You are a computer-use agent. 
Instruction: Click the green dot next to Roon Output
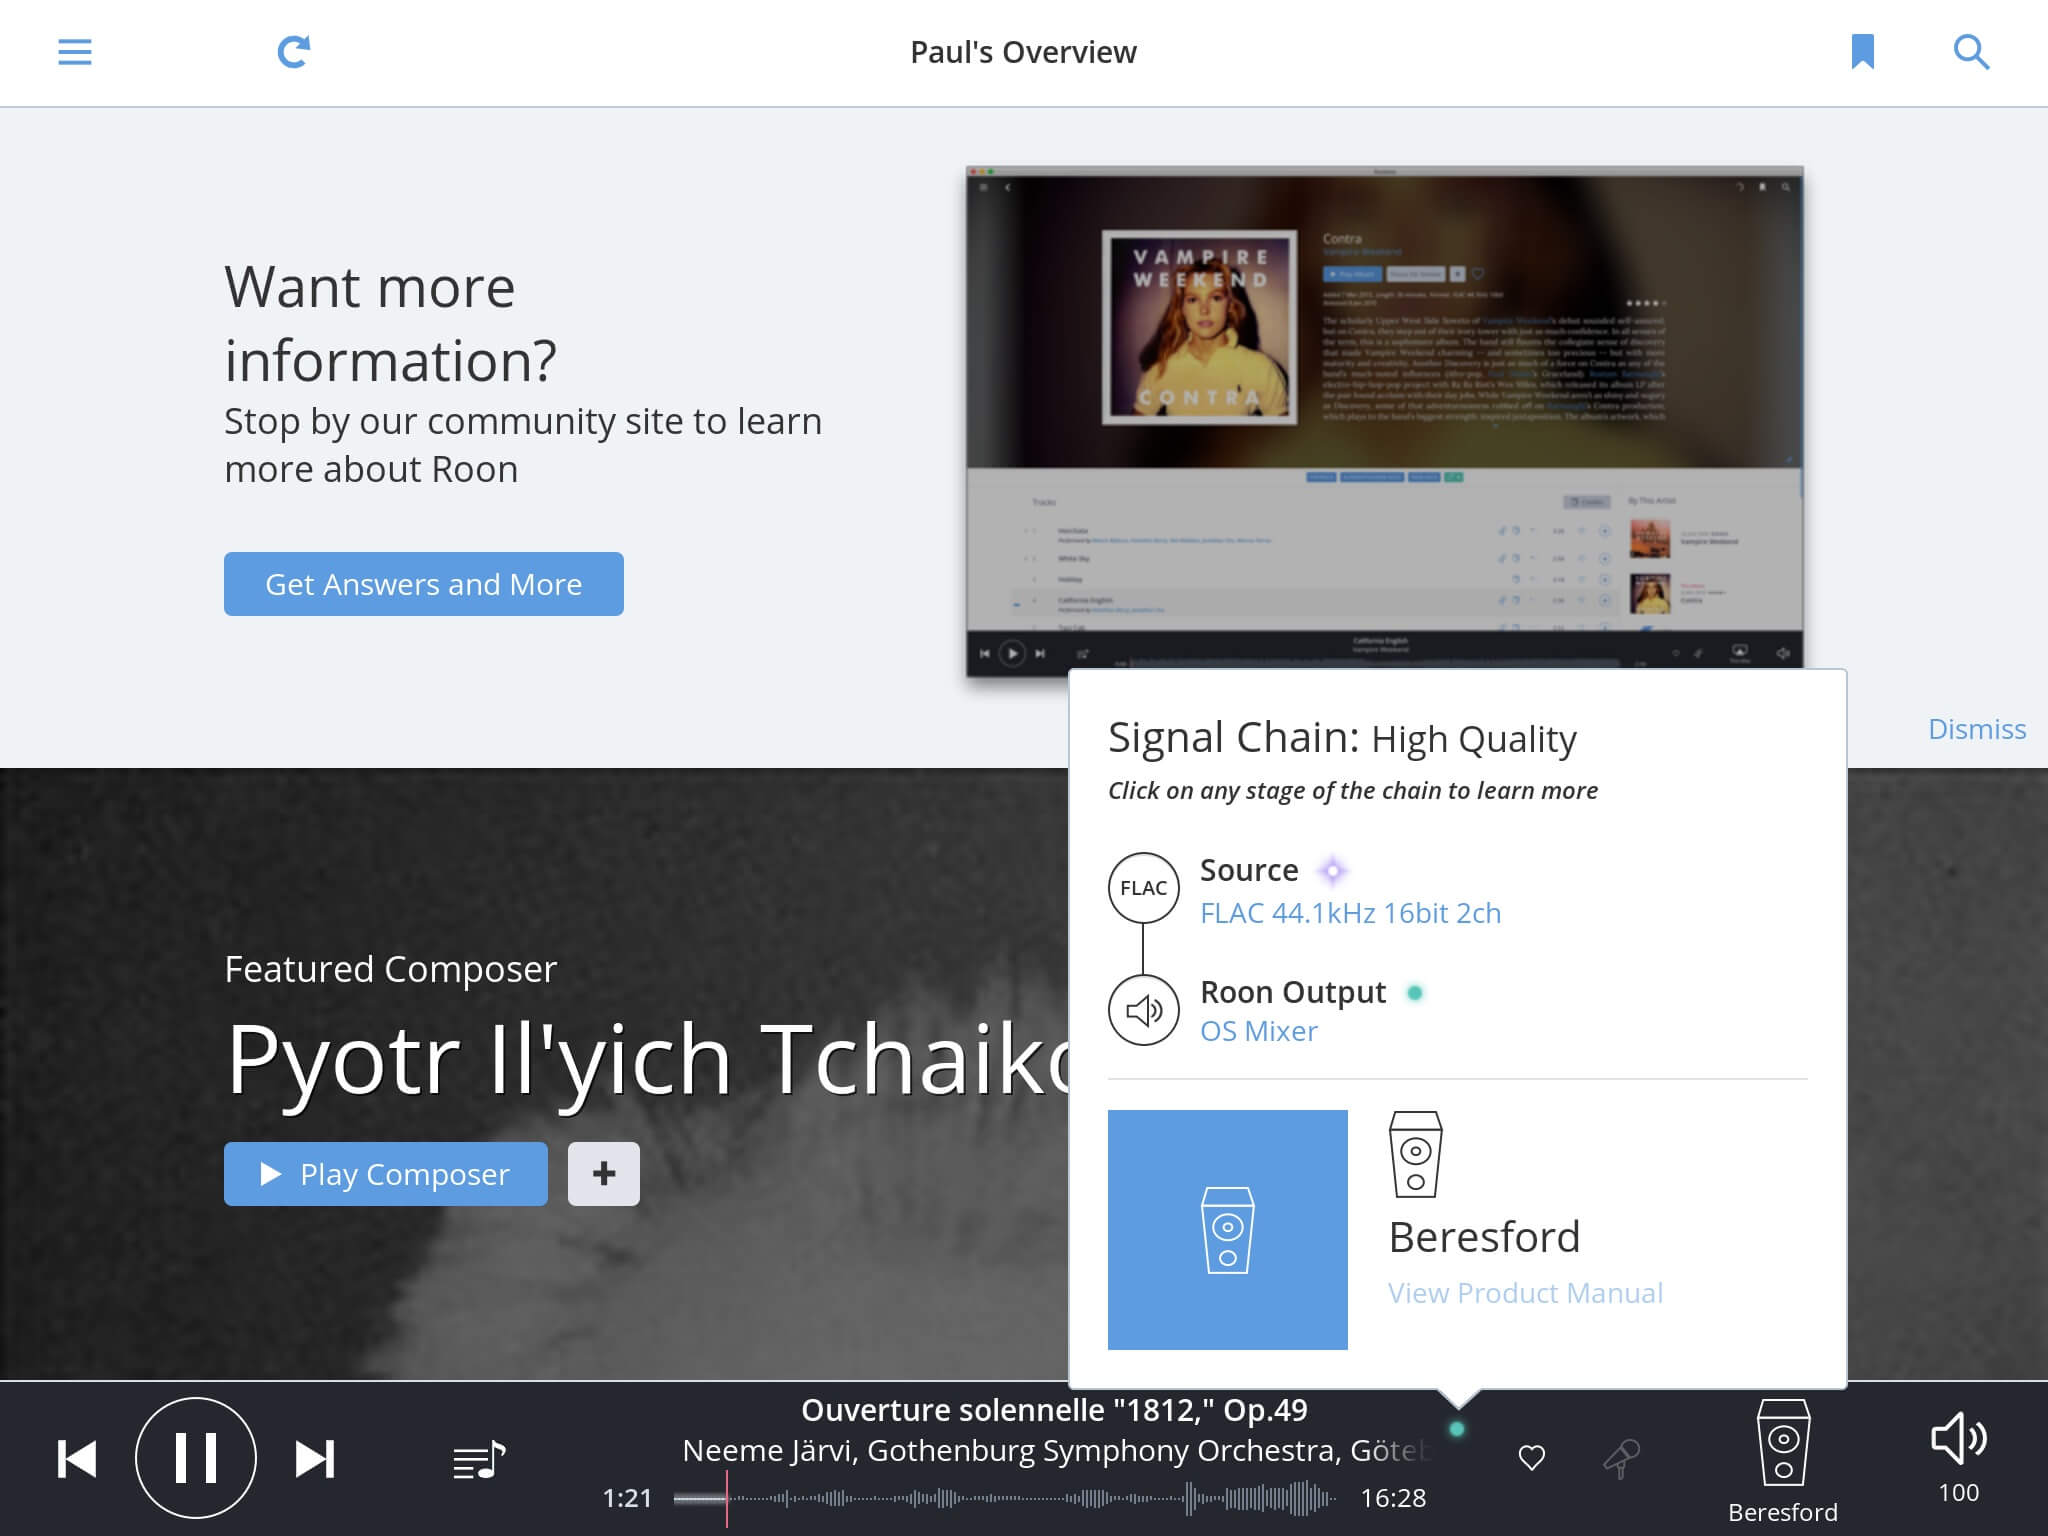pyautogui.click(x=1415, y=993)
